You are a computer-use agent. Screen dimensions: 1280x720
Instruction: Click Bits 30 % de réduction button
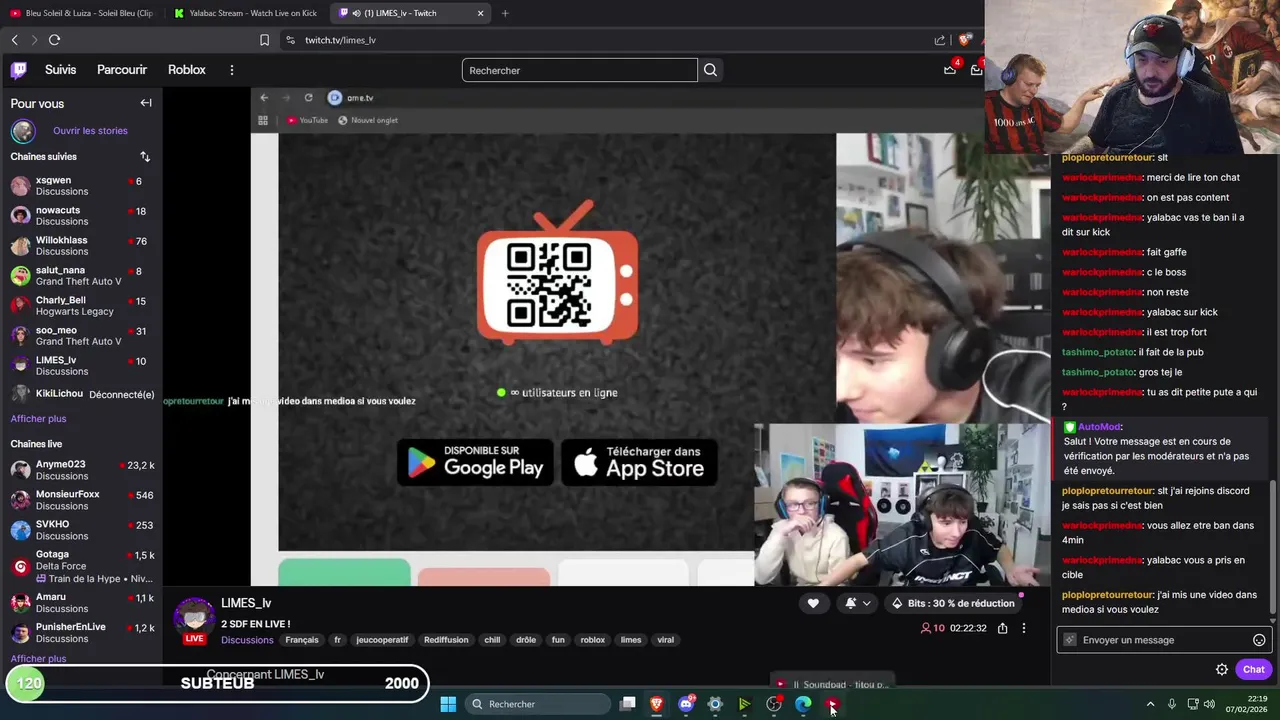[952, 603]
